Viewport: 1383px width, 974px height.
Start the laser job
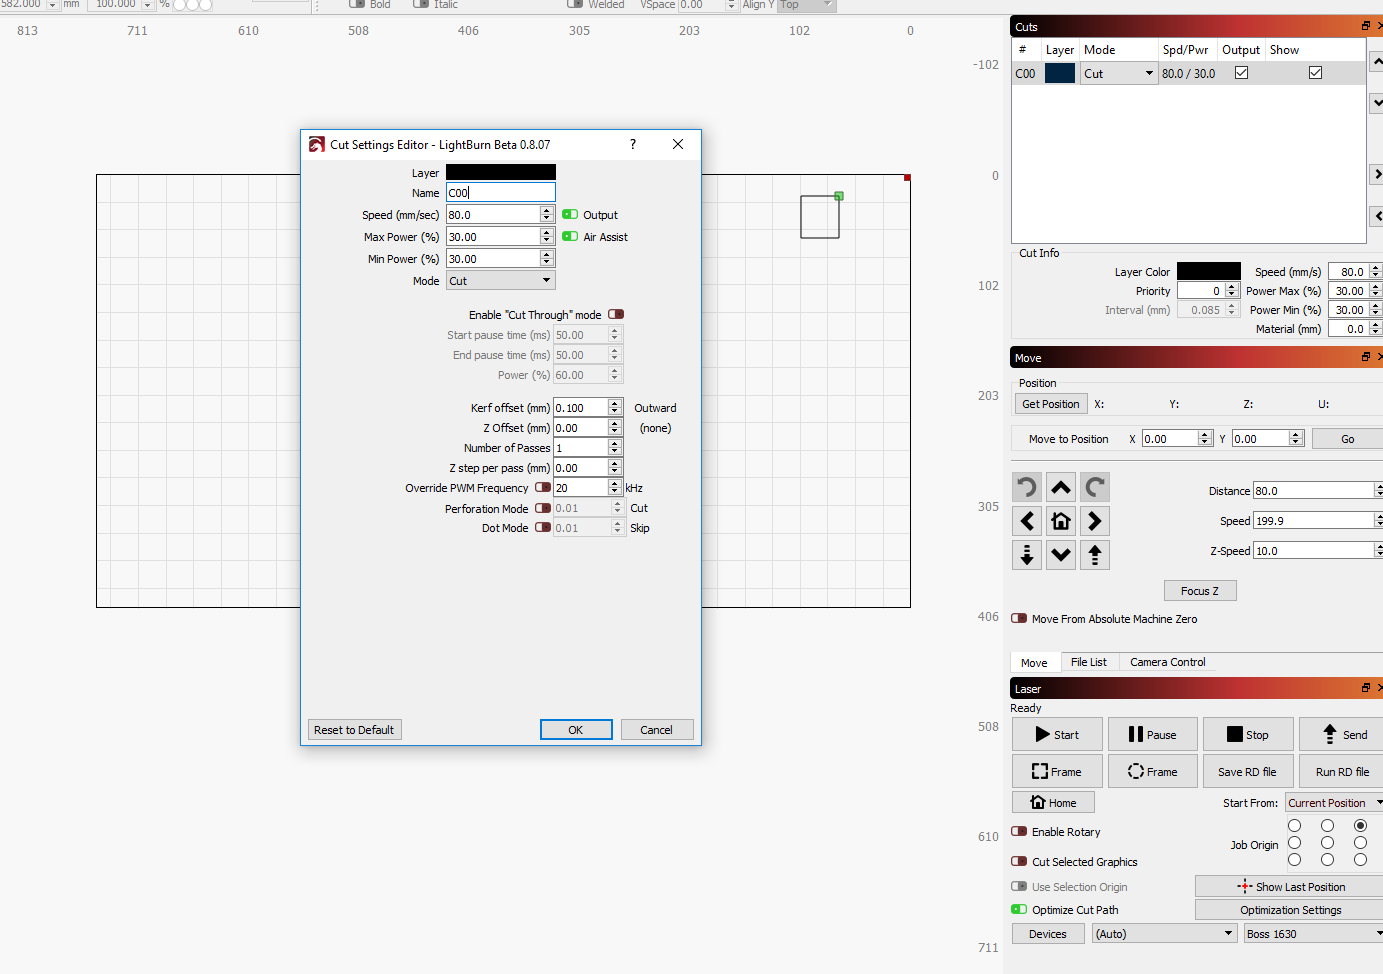[1057, 735]
